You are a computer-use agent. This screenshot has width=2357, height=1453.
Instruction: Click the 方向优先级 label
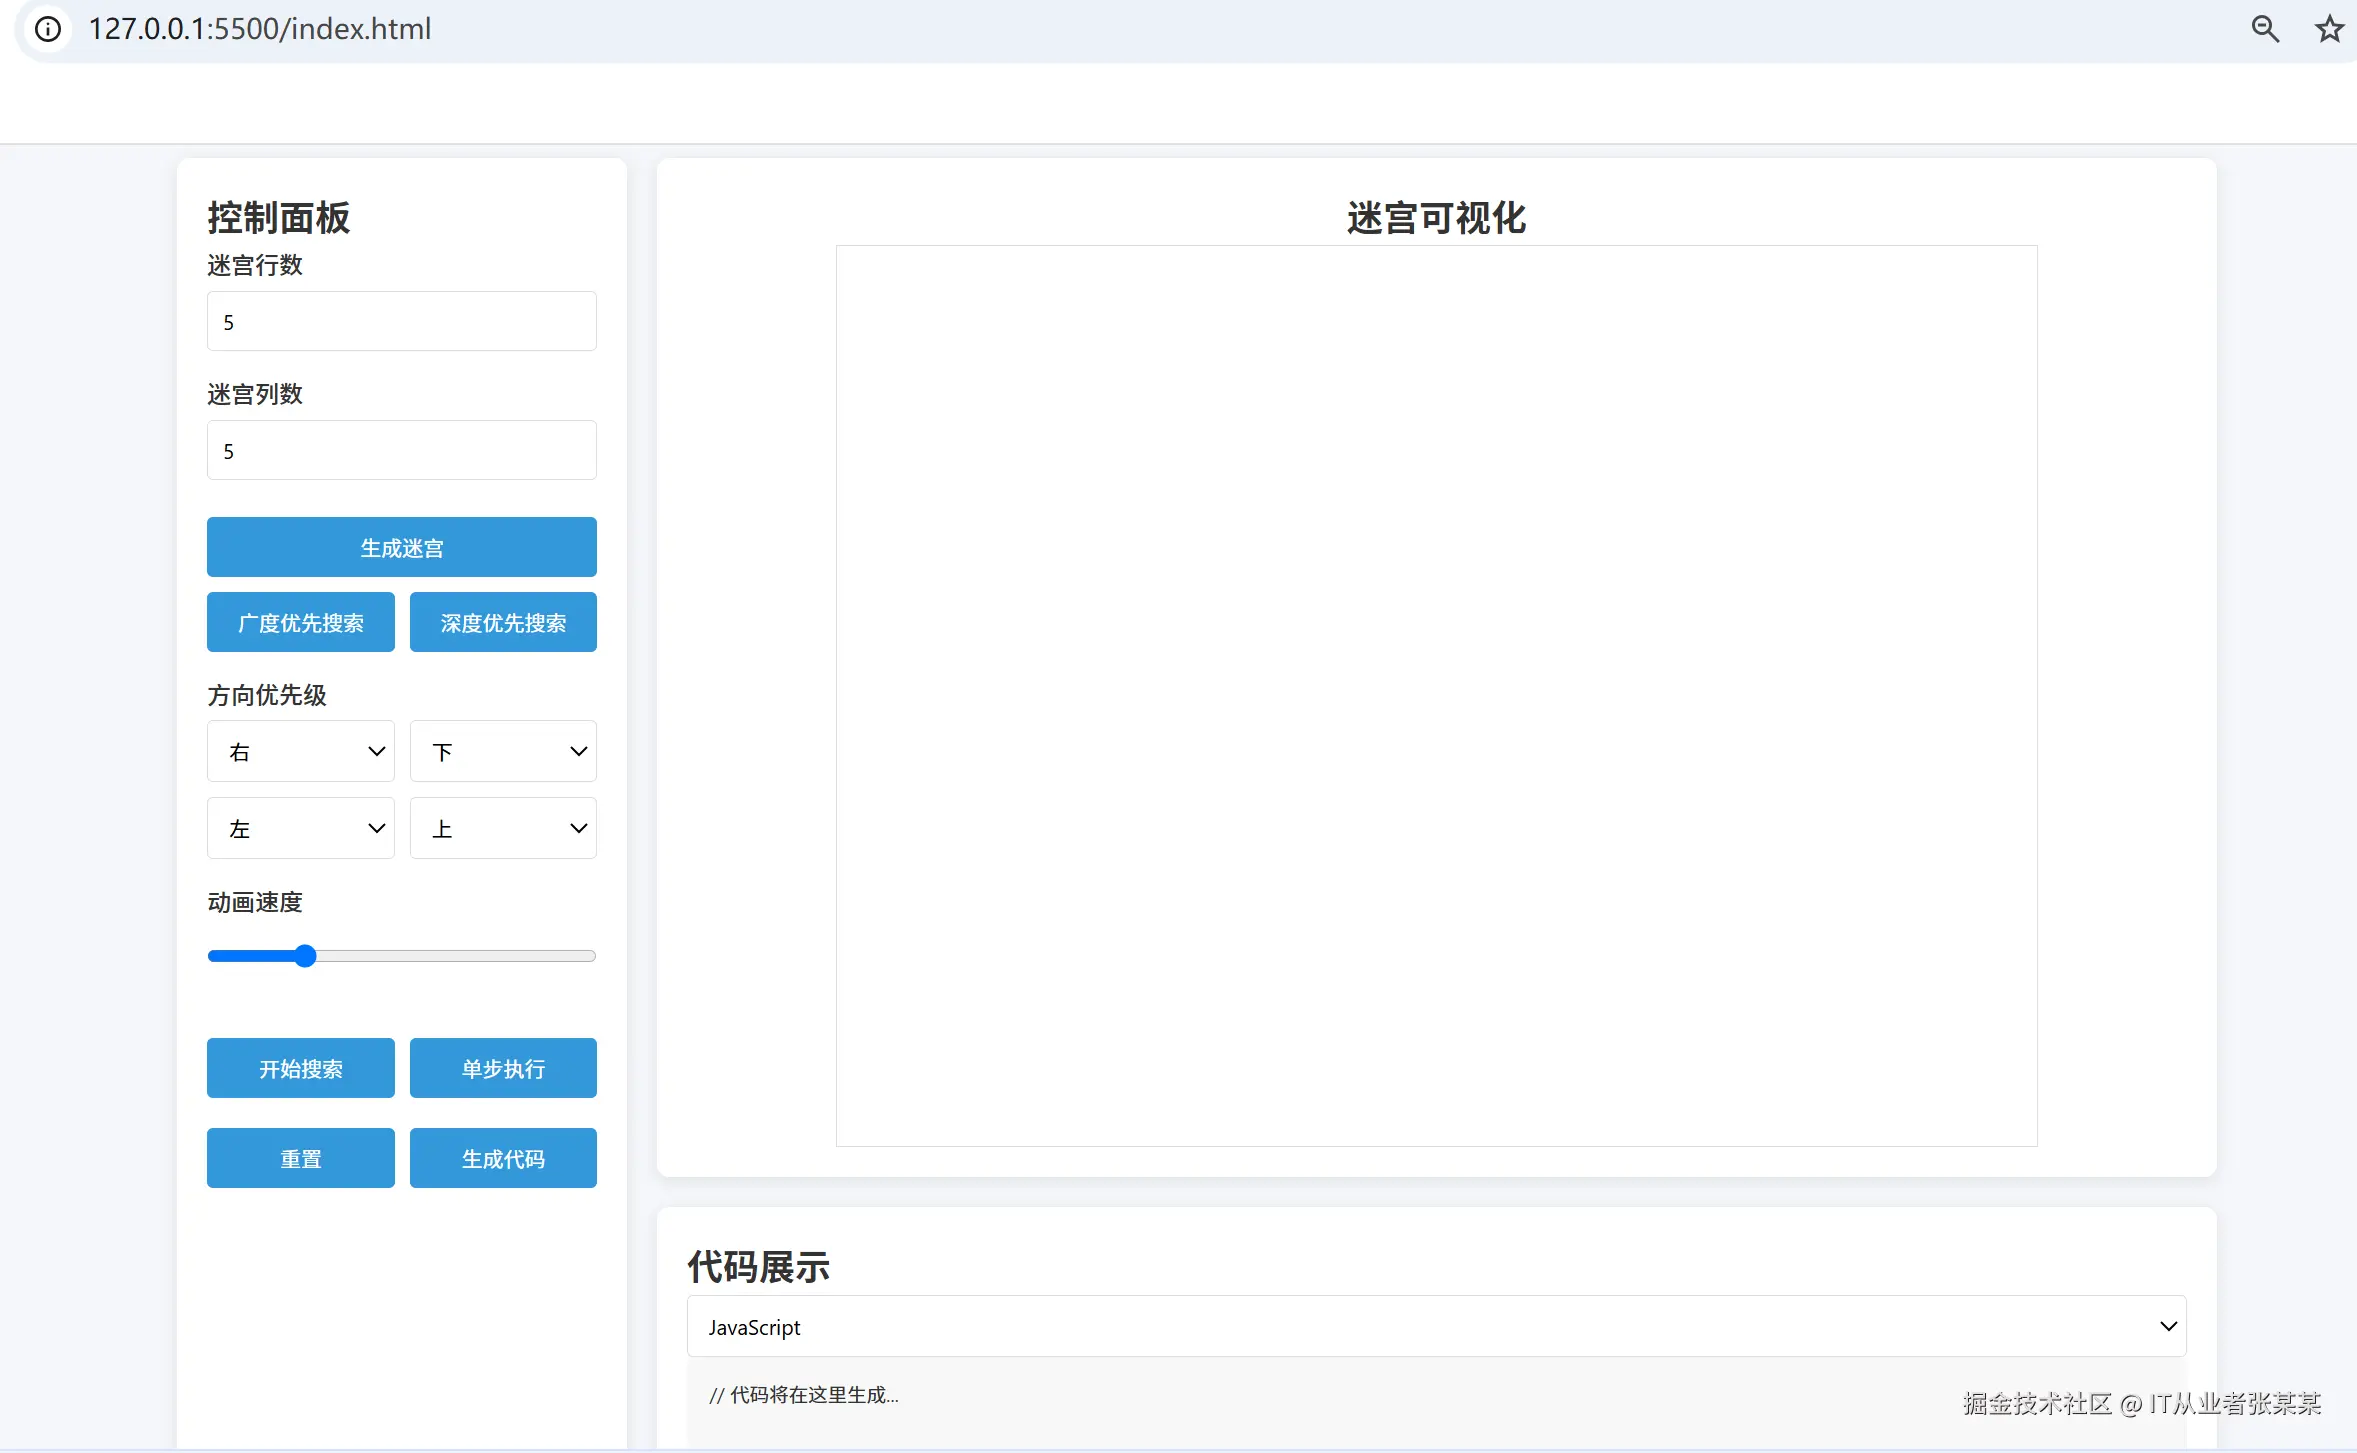tap(267, 695)
